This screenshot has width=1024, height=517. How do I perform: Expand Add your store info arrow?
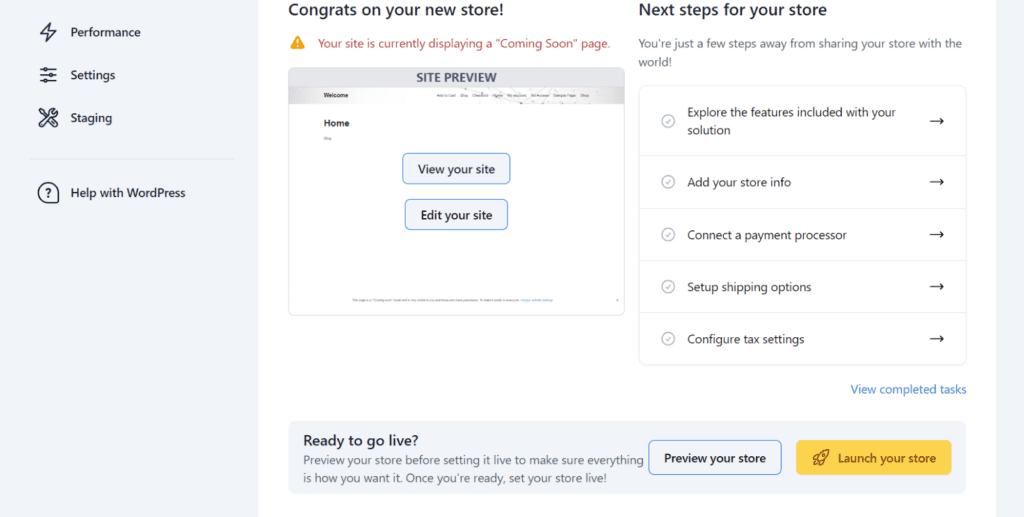(x=936, y=182)
